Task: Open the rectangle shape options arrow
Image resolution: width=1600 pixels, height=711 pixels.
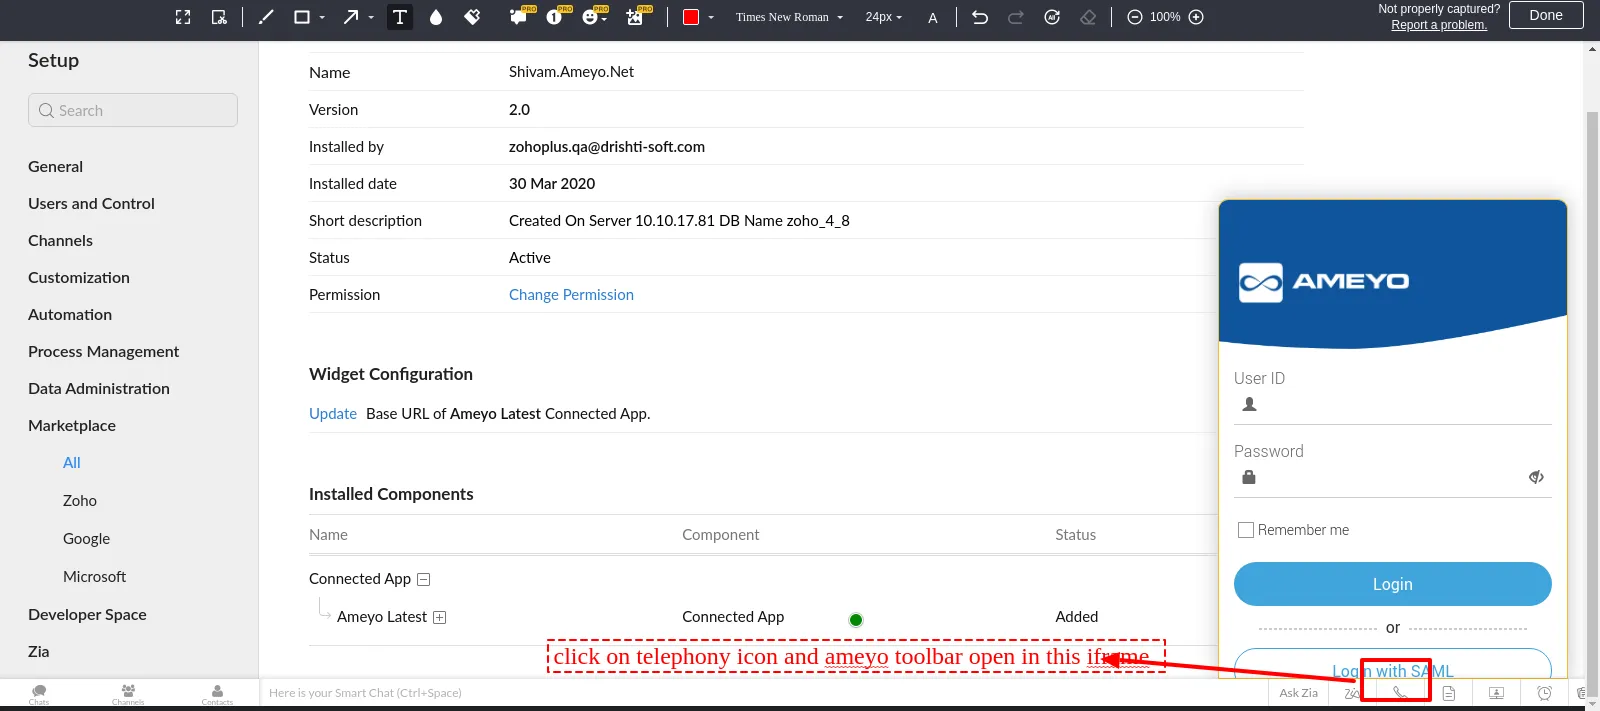Action: click(x=322, y=17)
